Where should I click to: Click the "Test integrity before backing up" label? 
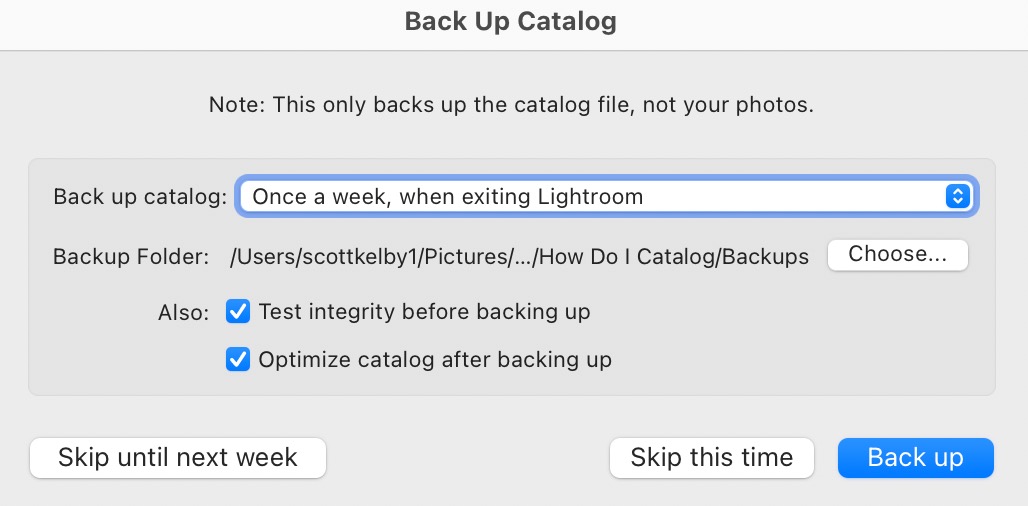coord(424,312)
